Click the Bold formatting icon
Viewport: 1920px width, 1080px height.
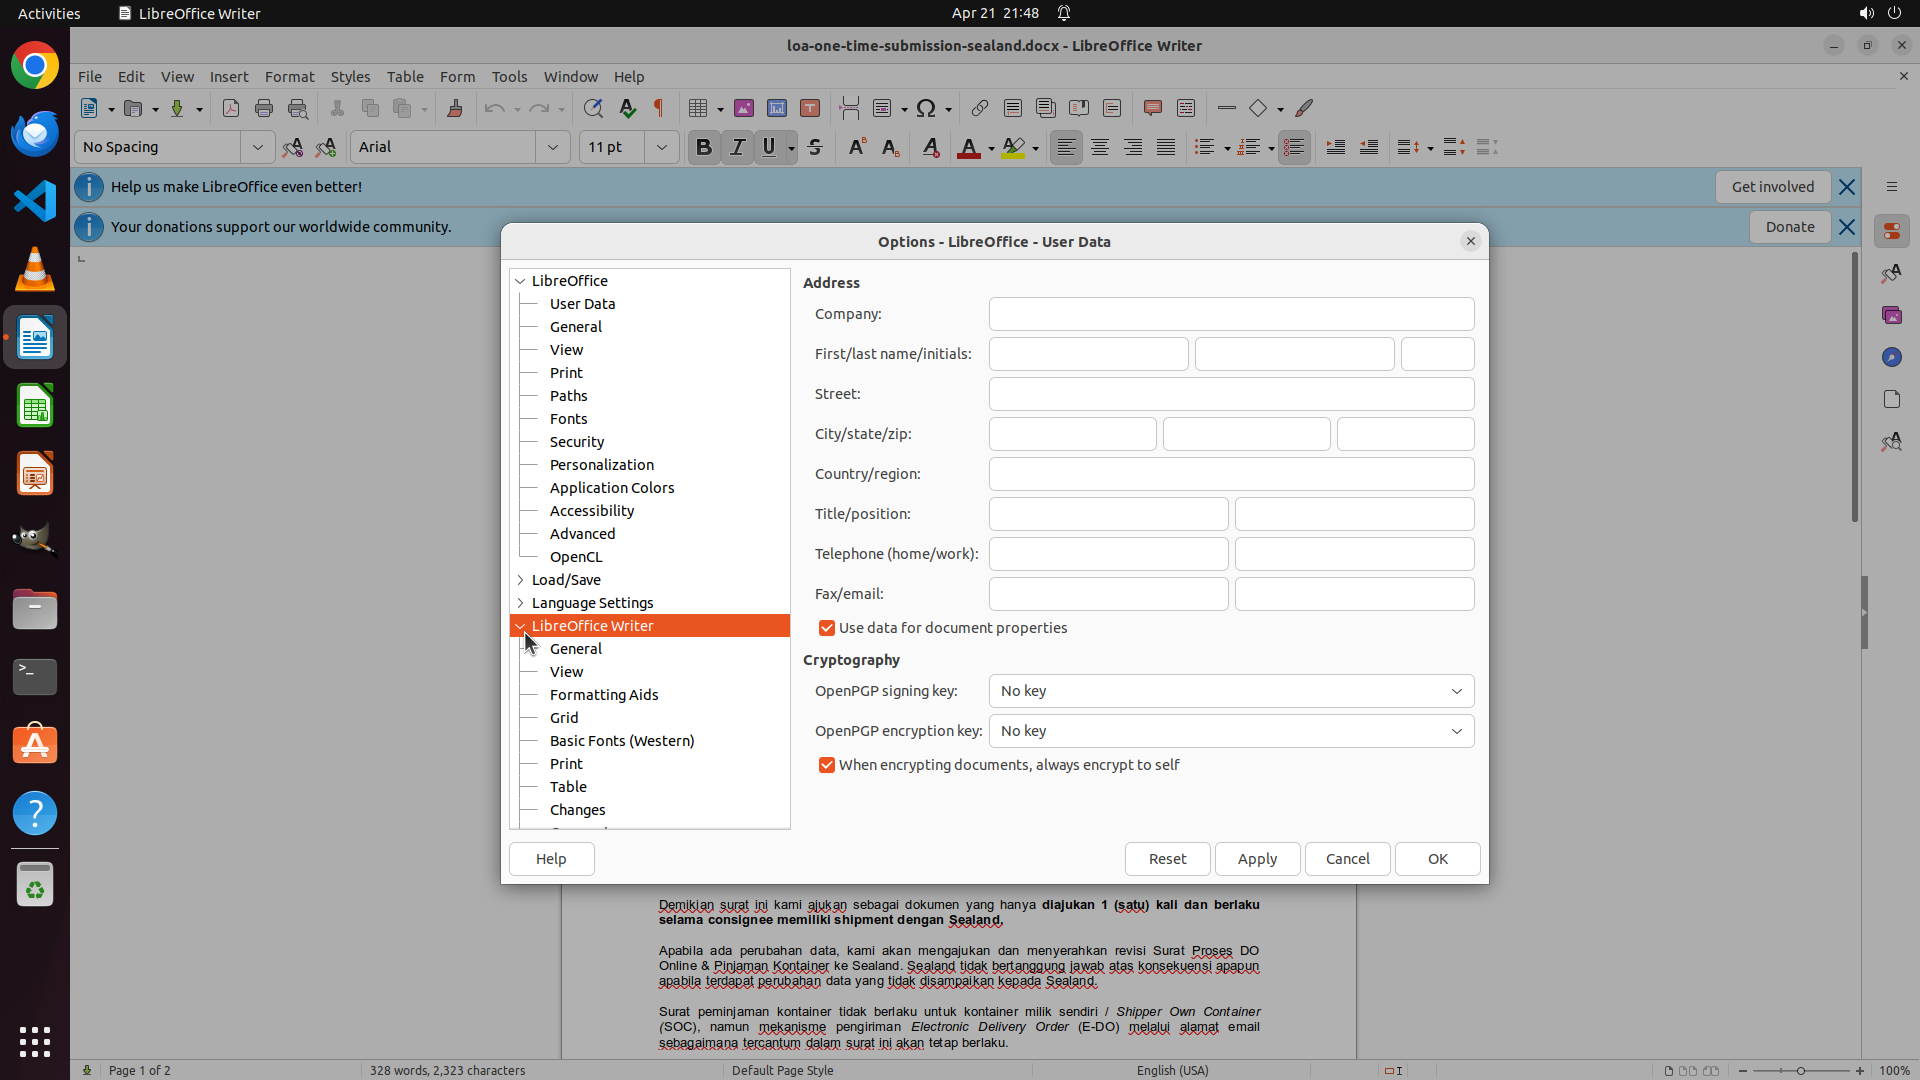[703, 147]
